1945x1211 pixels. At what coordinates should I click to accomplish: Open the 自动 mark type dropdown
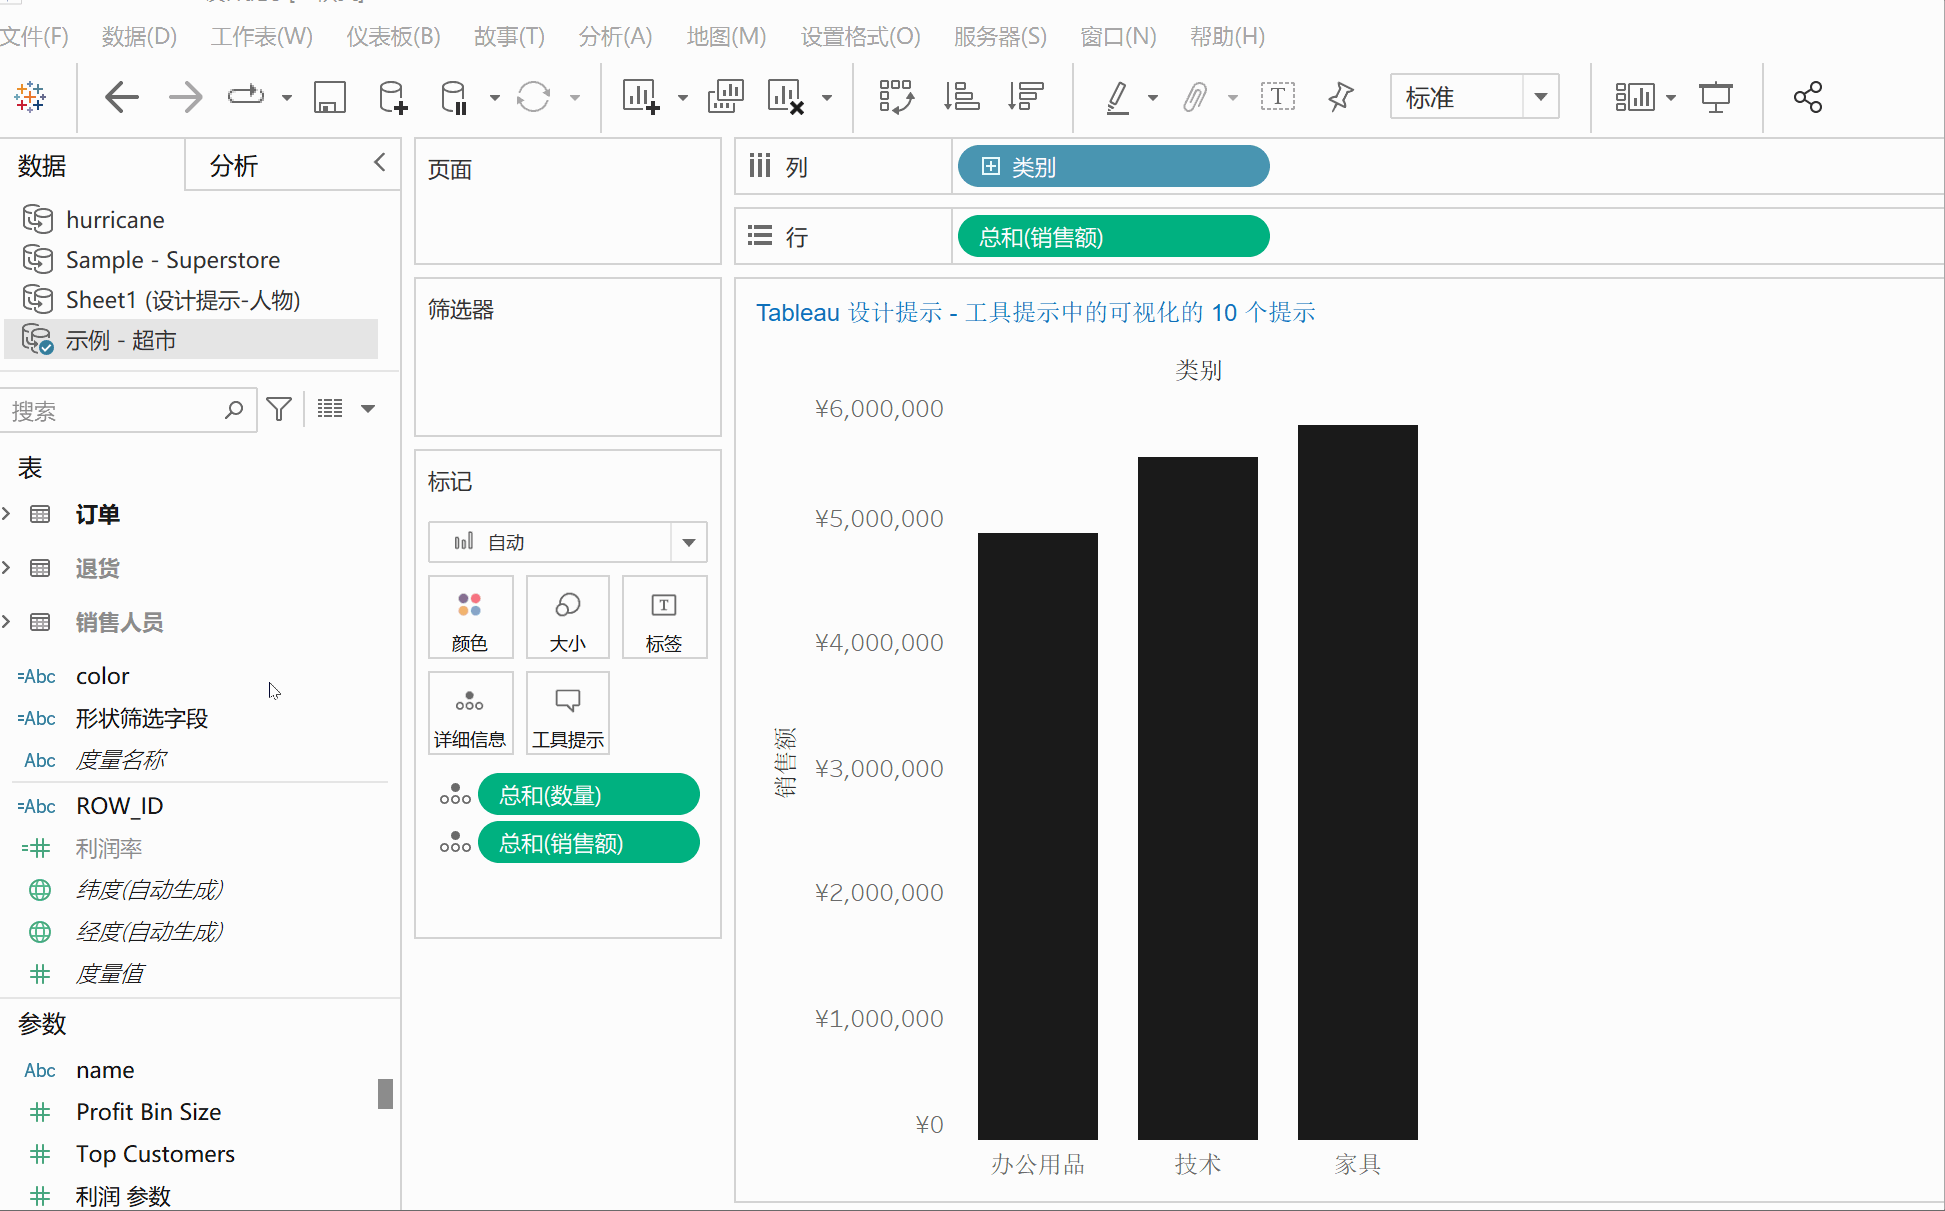688,542
